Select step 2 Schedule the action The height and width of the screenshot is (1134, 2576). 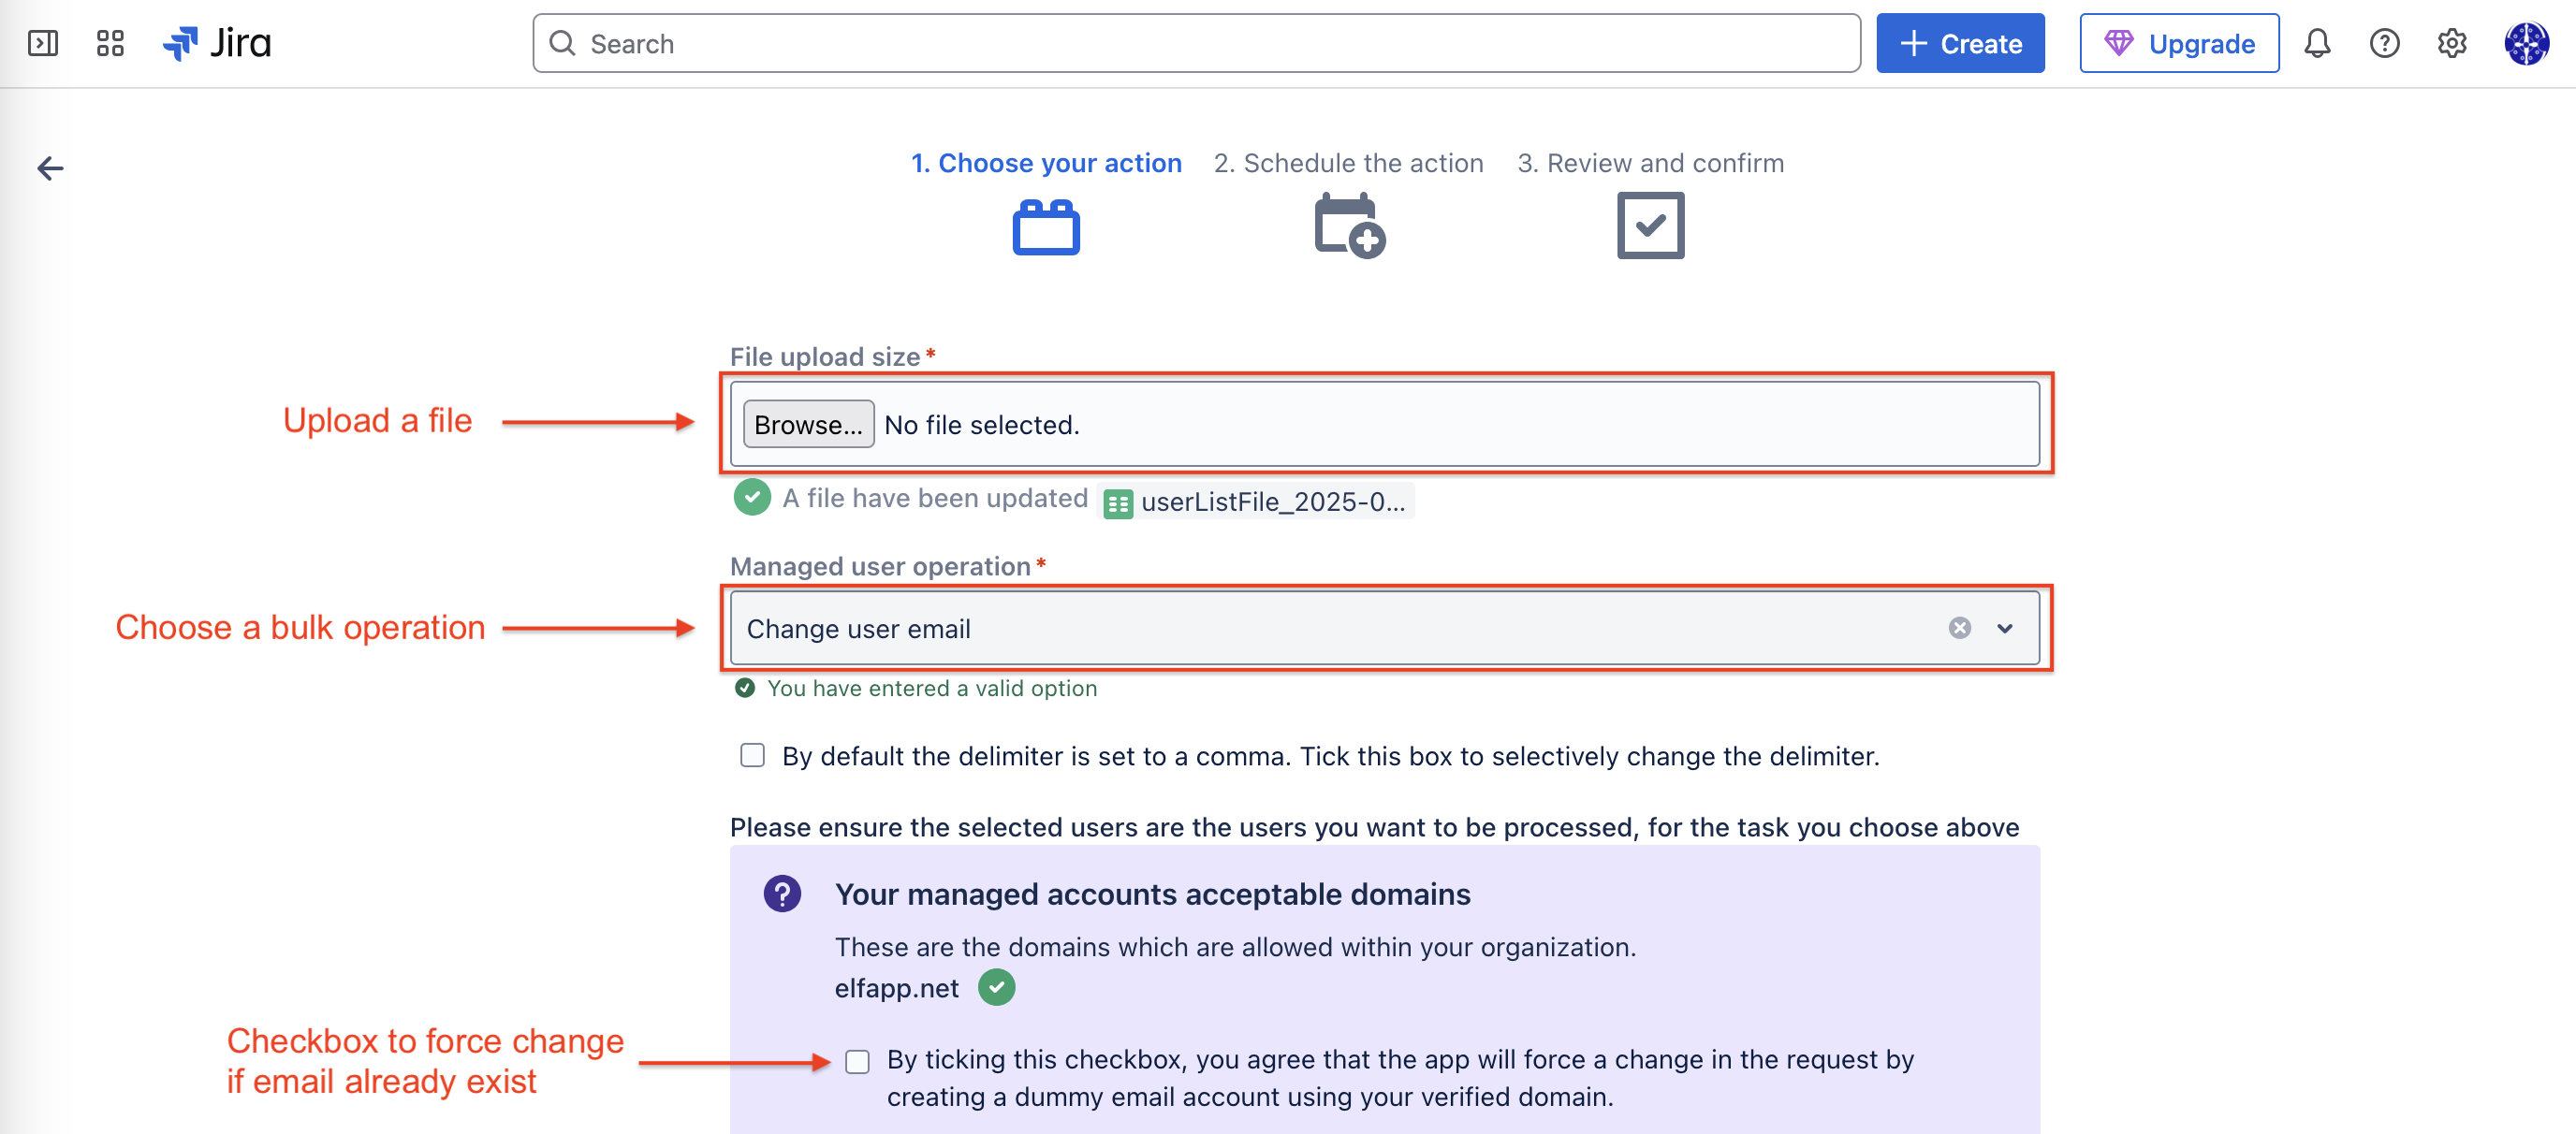pyautogui.click(x=1347, y=162)
